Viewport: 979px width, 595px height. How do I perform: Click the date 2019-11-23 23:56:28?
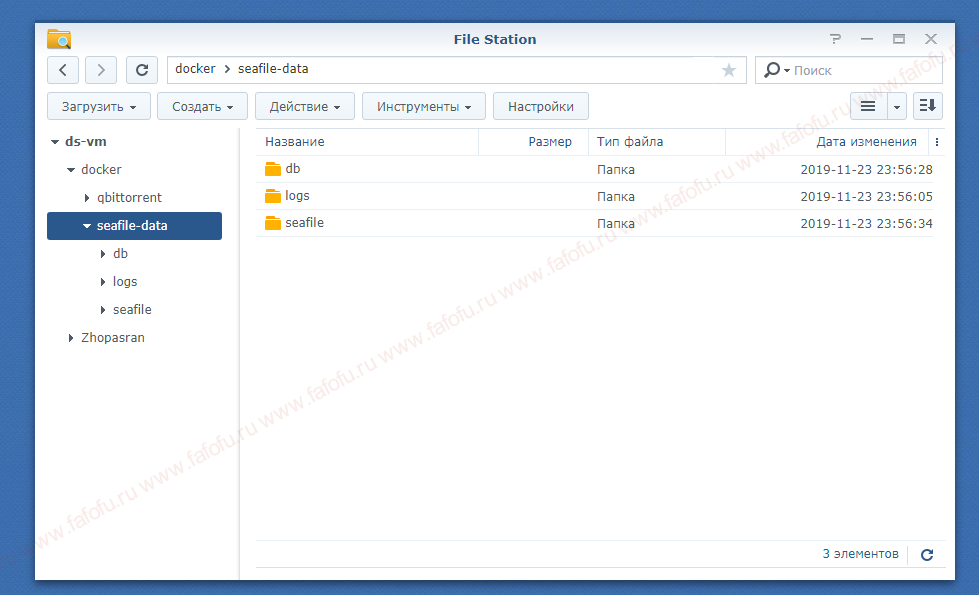[866, 170]
